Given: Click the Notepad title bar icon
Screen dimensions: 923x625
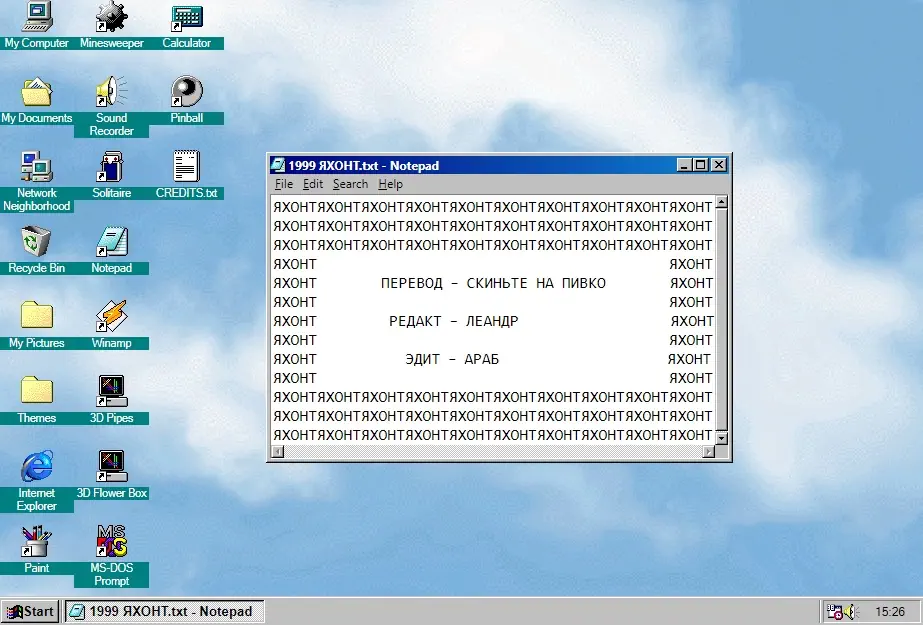Looking at the screenshot, I should (x=278, y=165).
